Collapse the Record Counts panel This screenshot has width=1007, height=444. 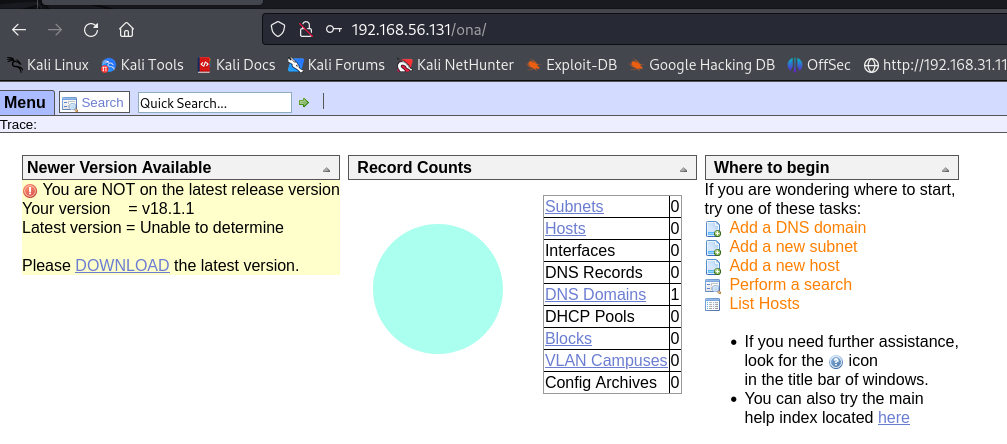point(683,170)
